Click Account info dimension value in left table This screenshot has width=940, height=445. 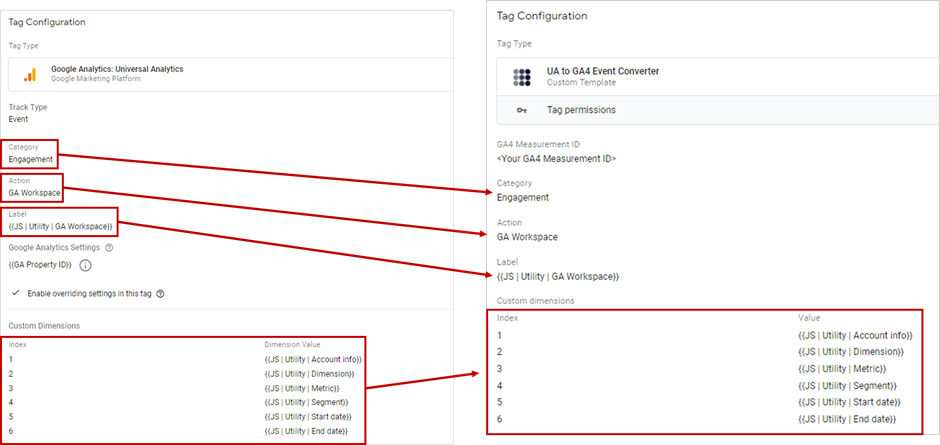[x=313, y=359]
